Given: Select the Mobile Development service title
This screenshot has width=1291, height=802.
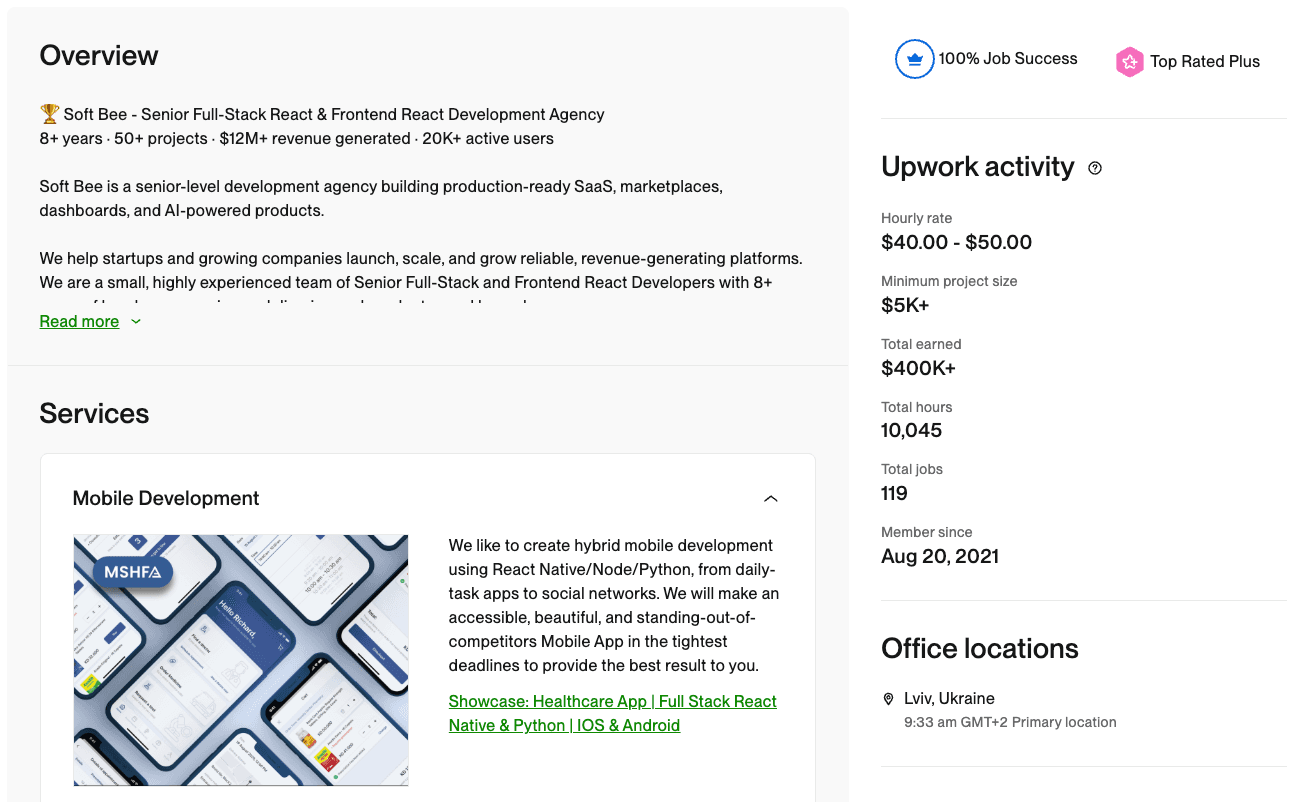Looking at the screenshot, I should coord(166,498).
